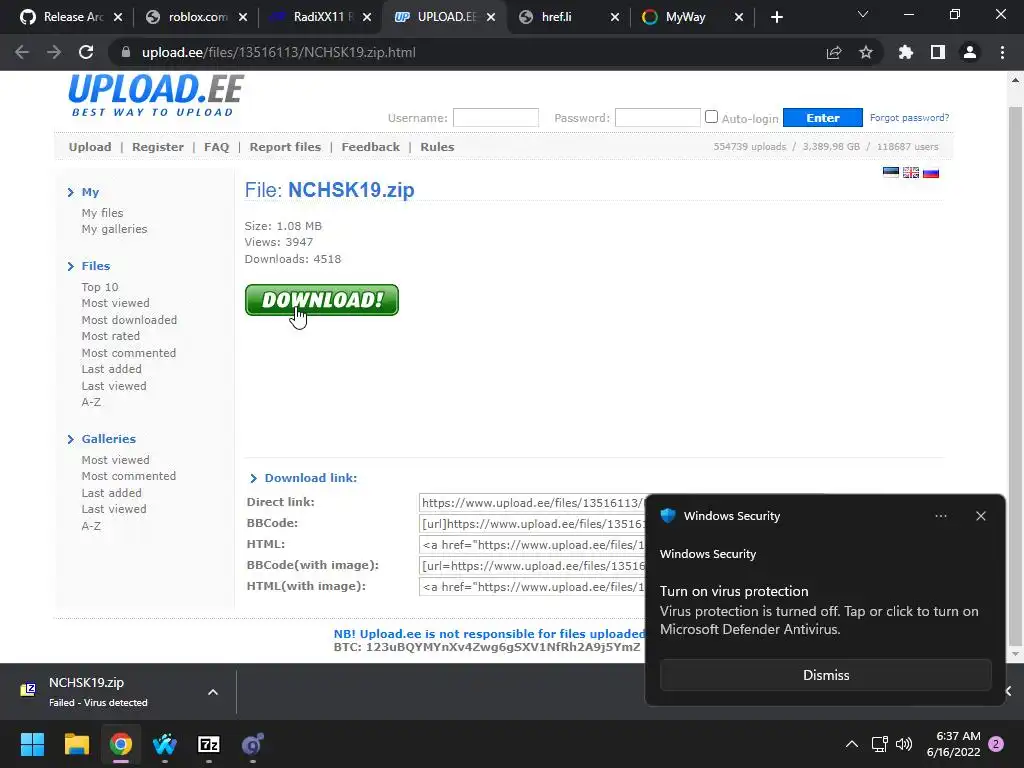Screen dimensions: 1024x768
Task: Close the Windows Security notification
Action: coord(981,516)
